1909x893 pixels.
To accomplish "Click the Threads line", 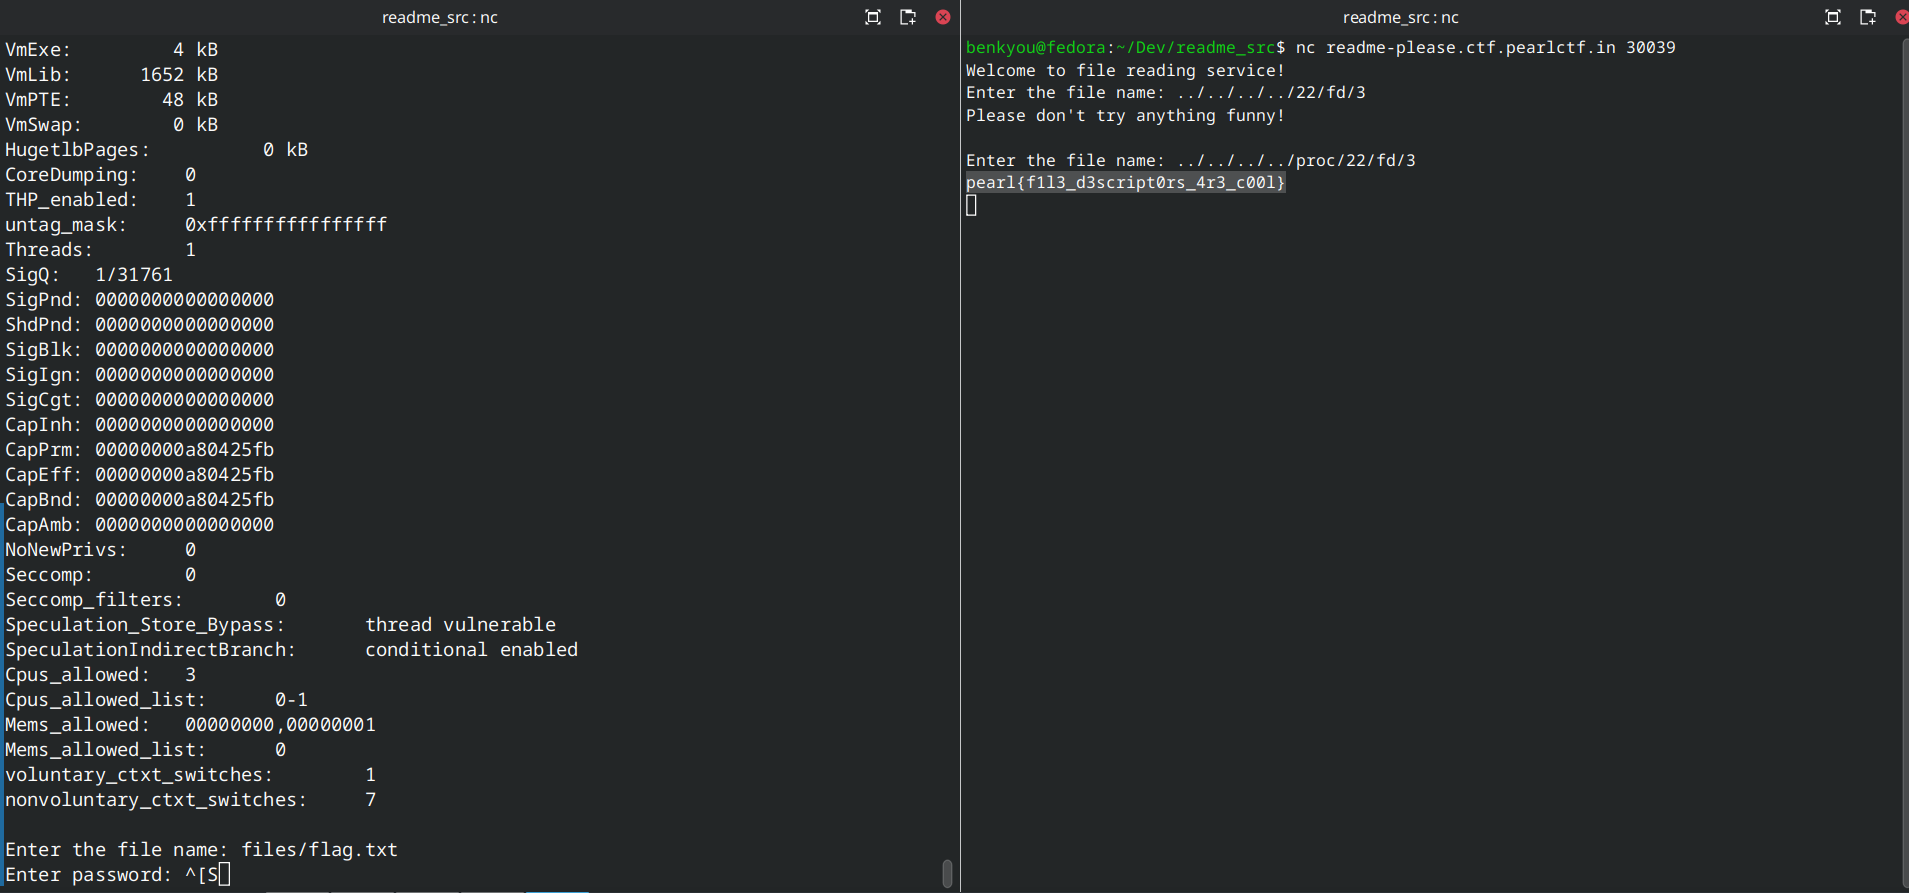I will 100,250.
